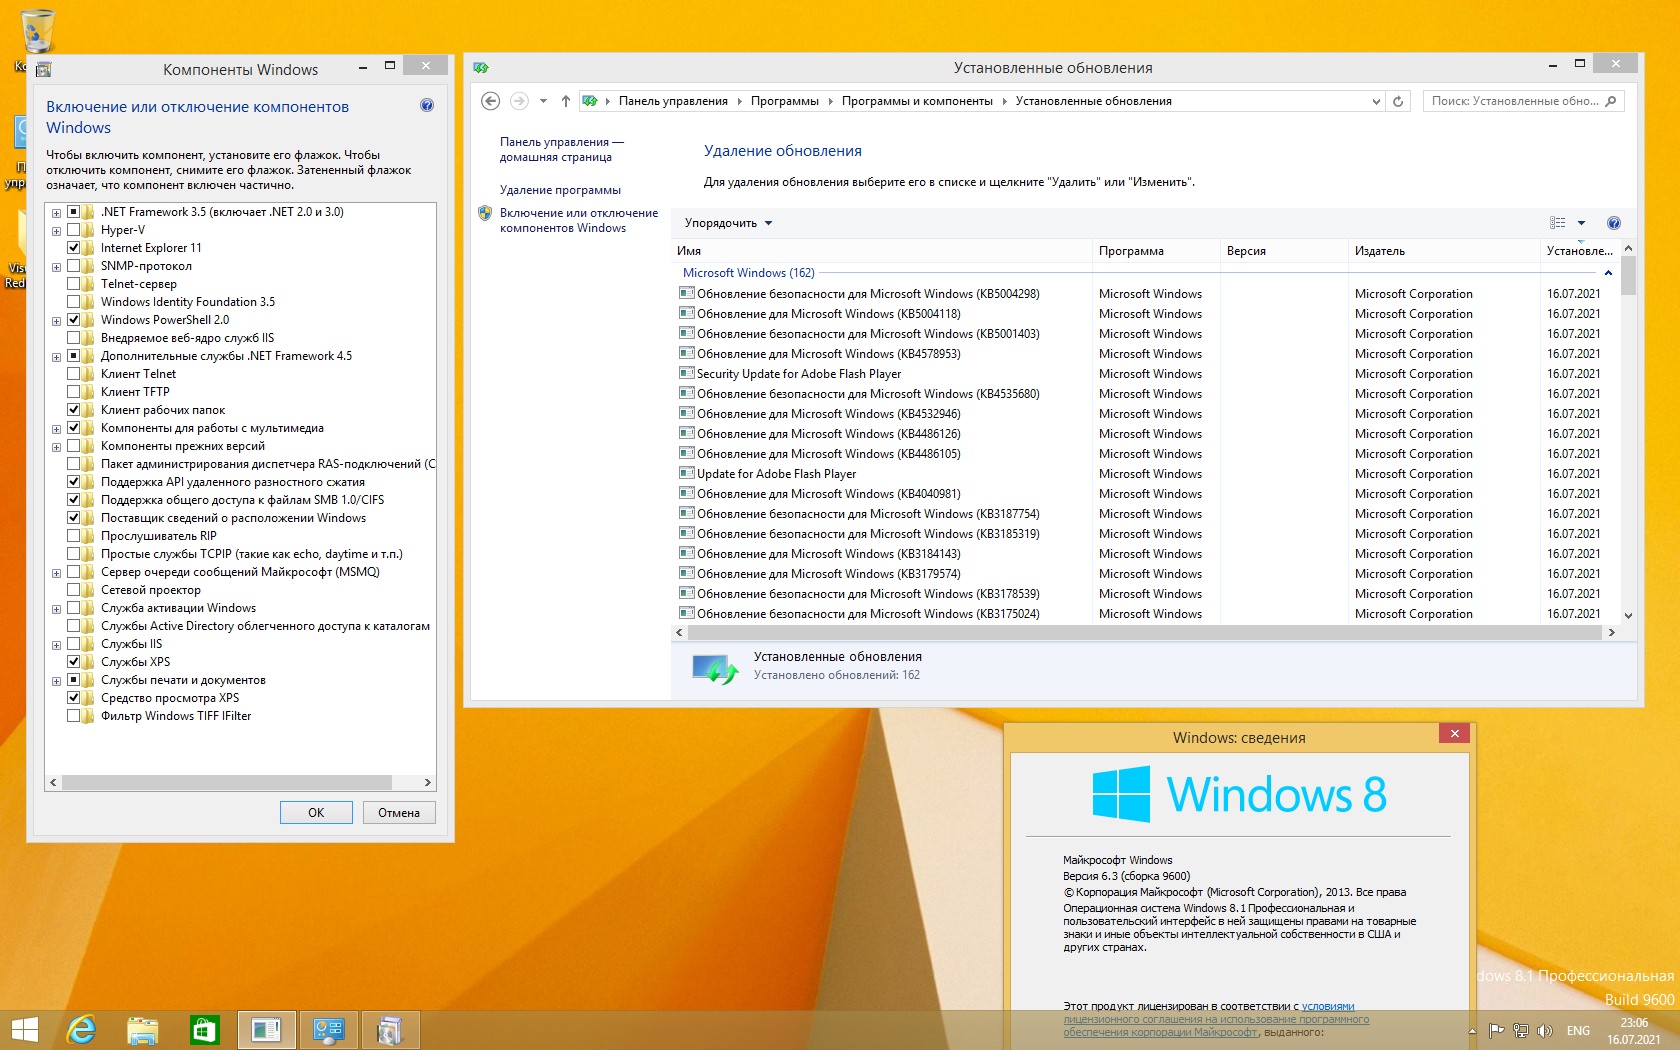
Task: Check the Telnet client (Клиент Telnet) box
Action: point(74,374)
